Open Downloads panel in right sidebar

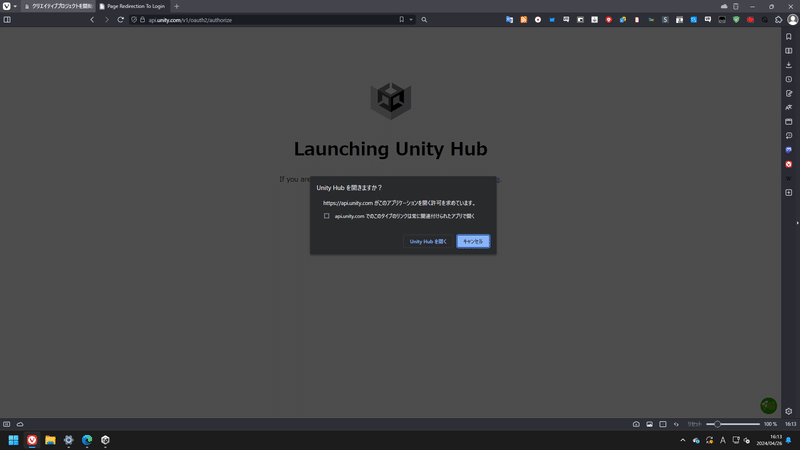[789, 65]
